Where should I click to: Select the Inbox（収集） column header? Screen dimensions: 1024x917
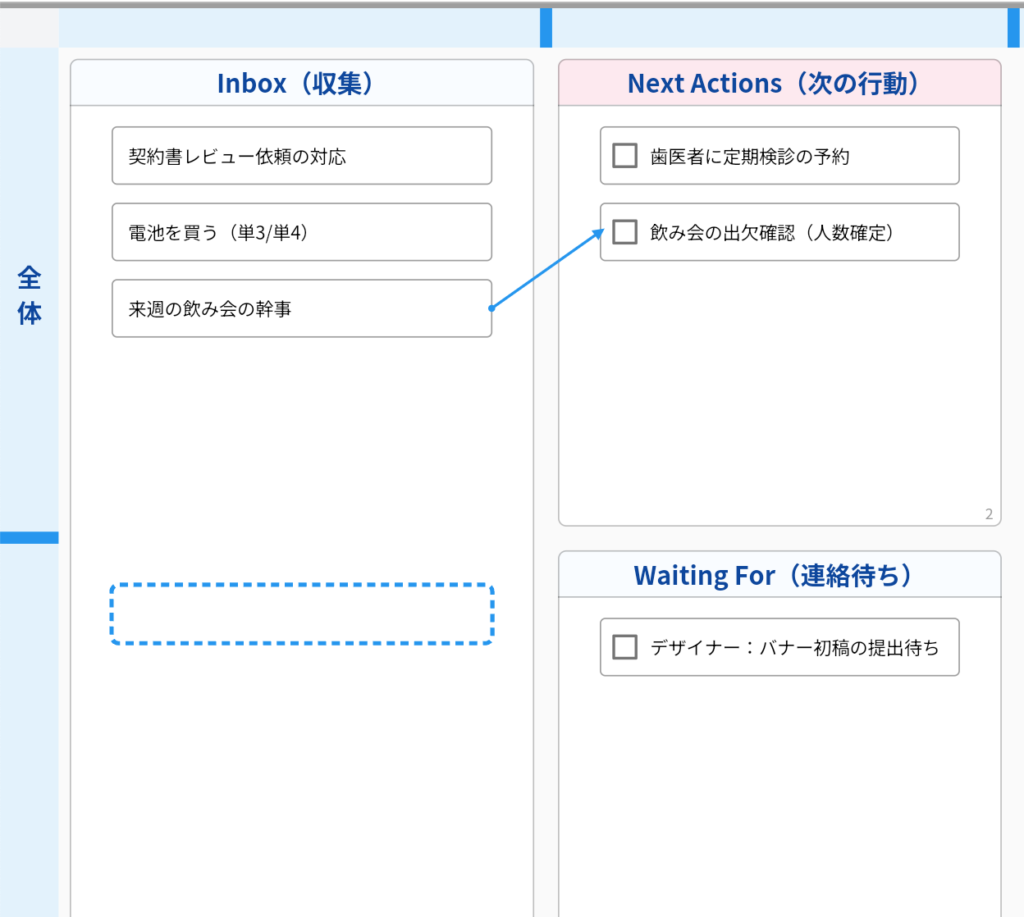coord(301,83)
